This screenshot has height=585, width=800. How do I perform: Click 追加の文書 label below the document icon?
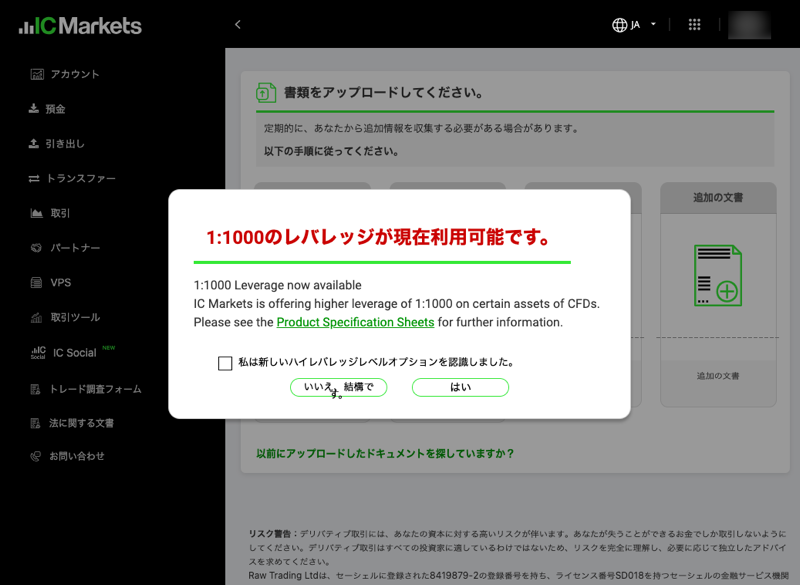point(718,376)
